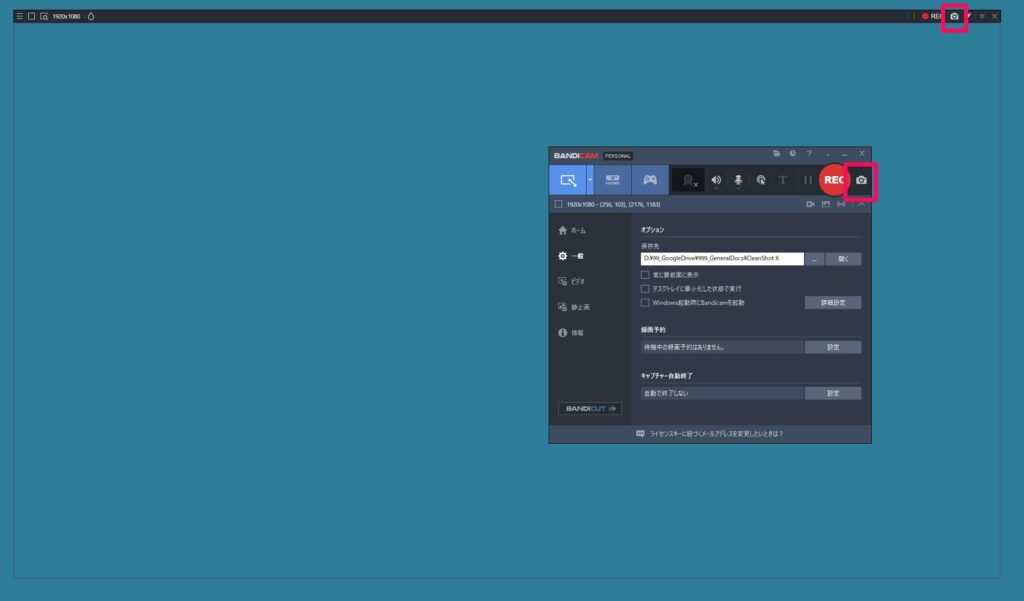The height and width of the screenshot is (601, 1024).
Task: Switch to HDMI device recording mode
Action: click(613, 180)
